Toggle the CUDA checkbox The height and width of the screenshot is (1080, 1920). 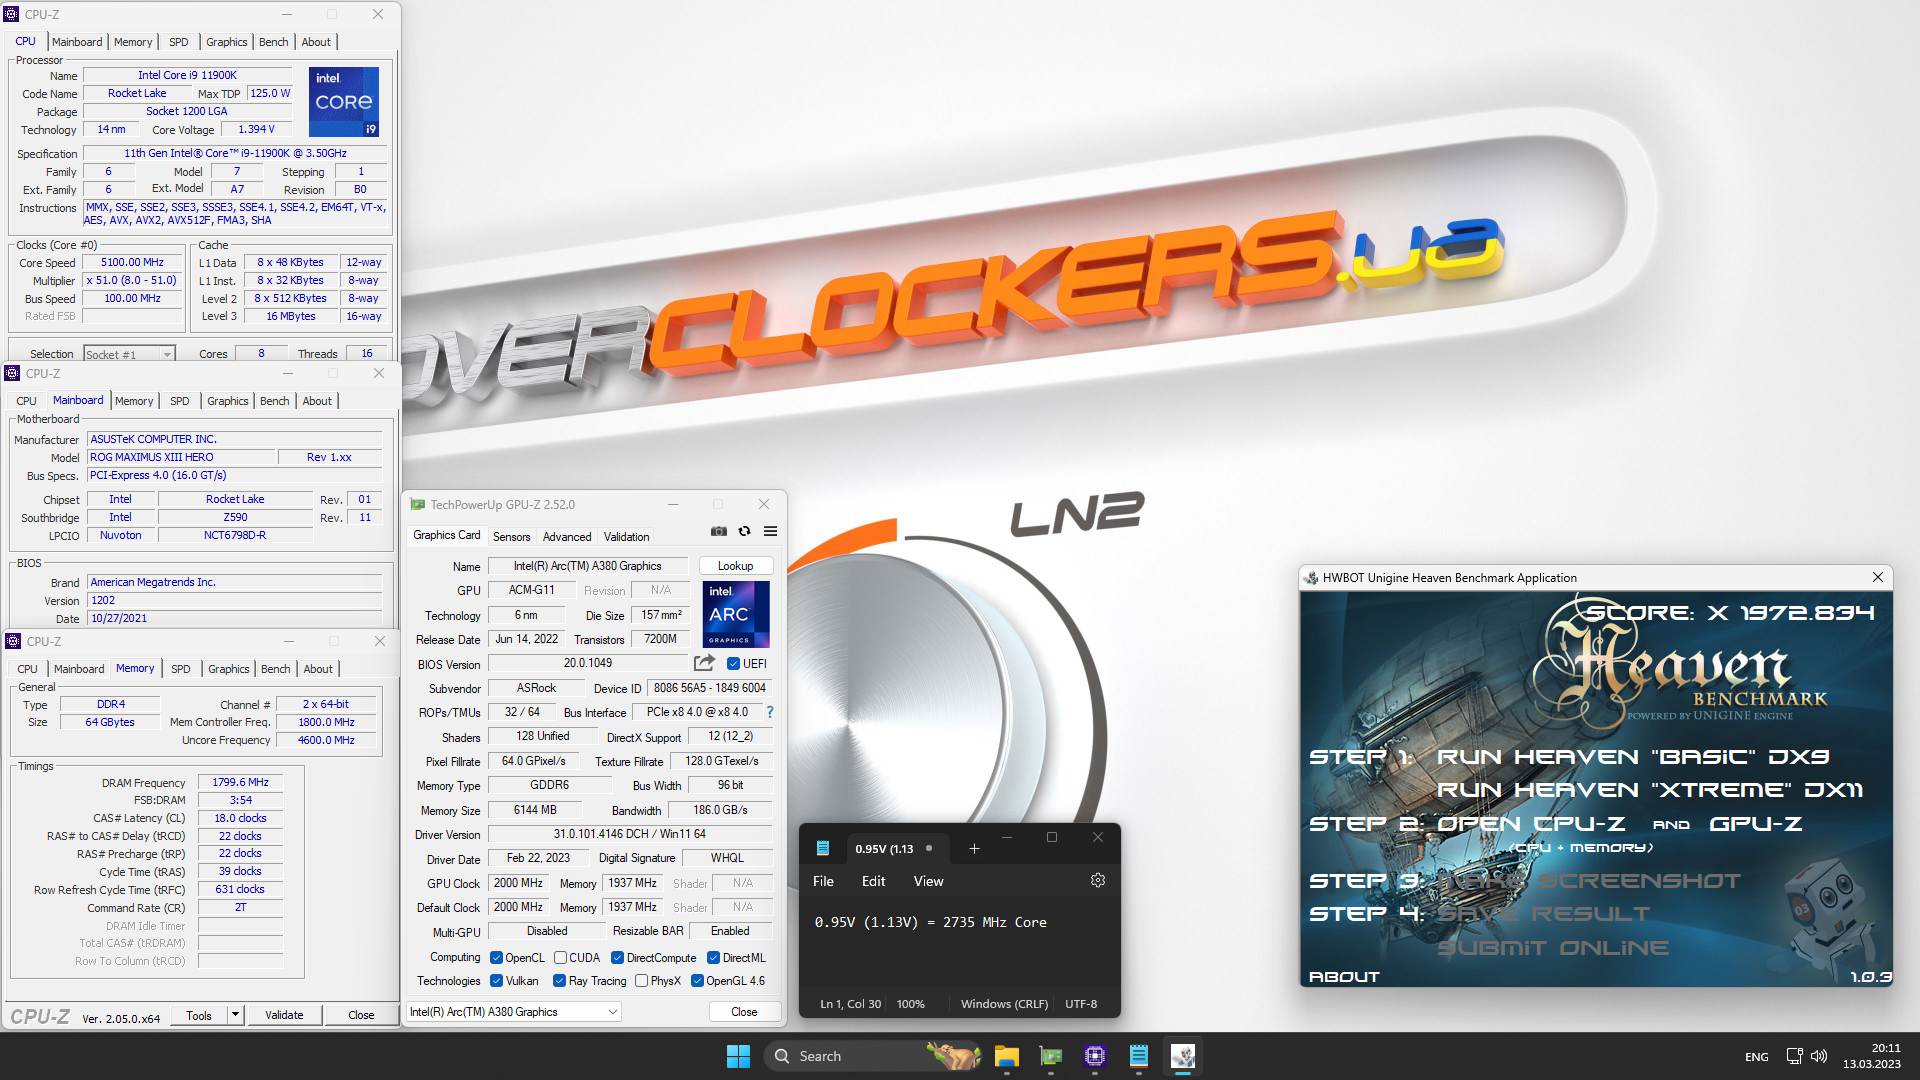point(560,958)
